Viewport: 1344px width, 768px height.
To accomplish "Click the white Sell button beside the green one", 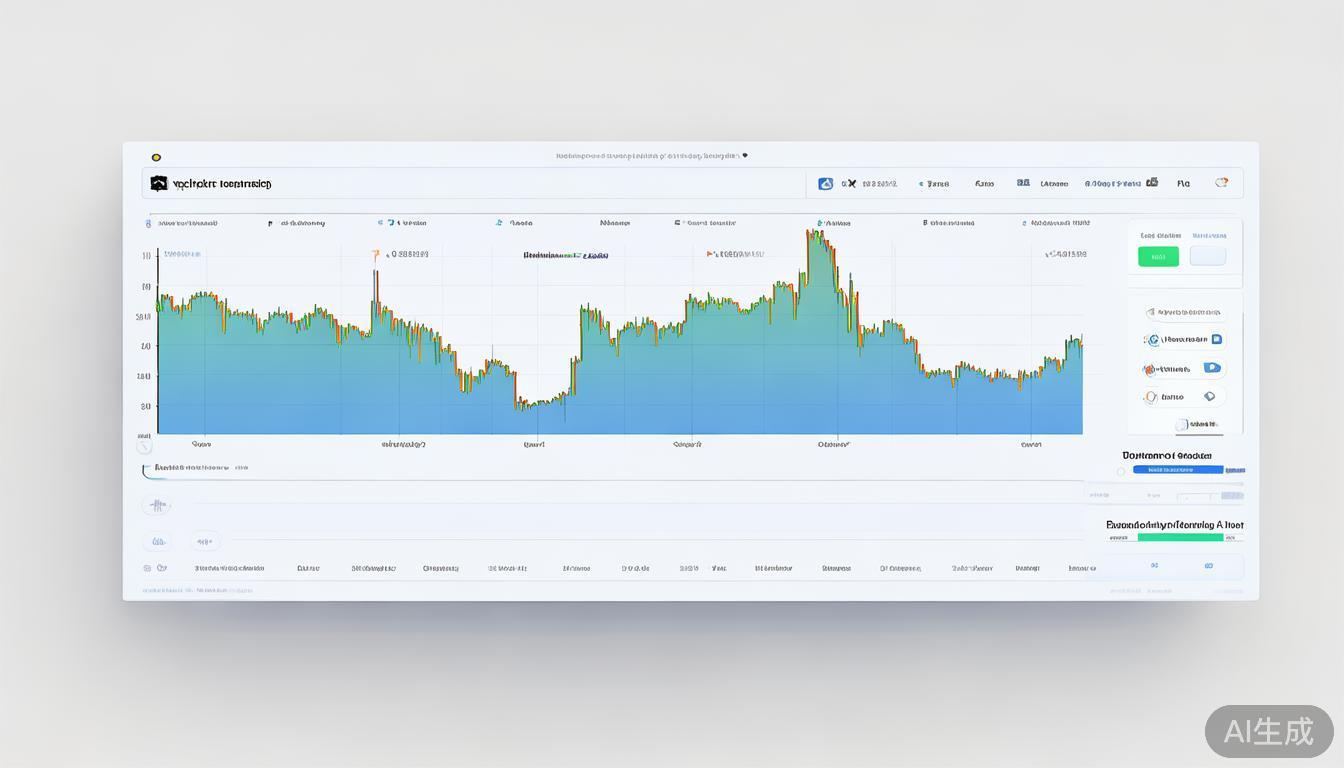I will (x=1207, y=256).
